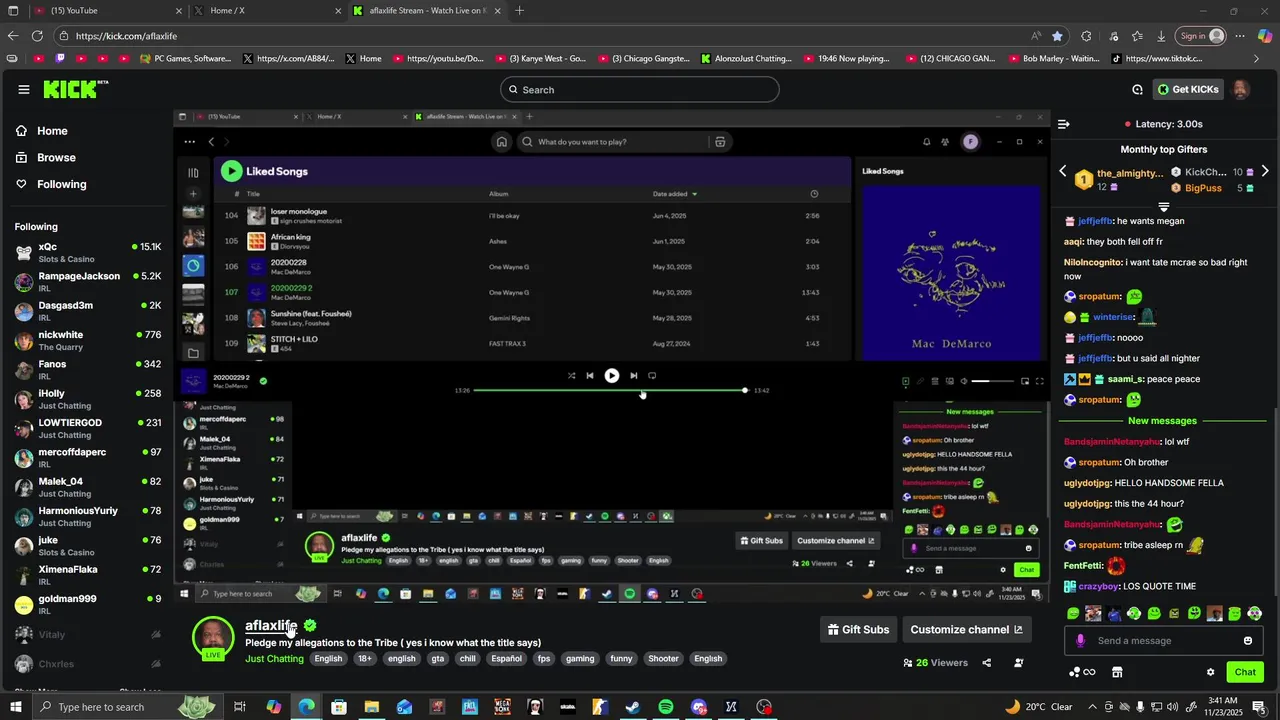Collapse the chat panel with arrow icon
This screenshot has width=1280, height=720.
click(x=1063, y=124)
